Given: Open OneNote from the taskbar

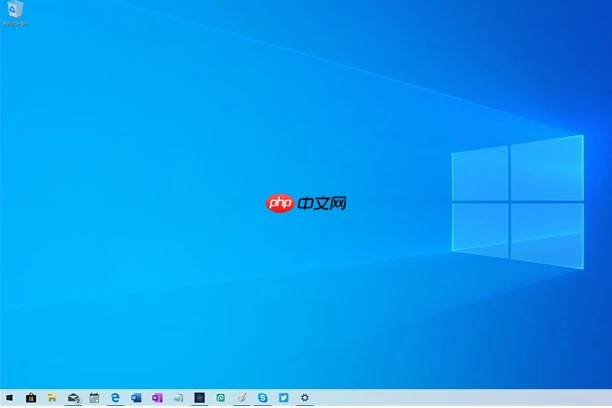Looking at the screenshot, I should coord(157,398).
